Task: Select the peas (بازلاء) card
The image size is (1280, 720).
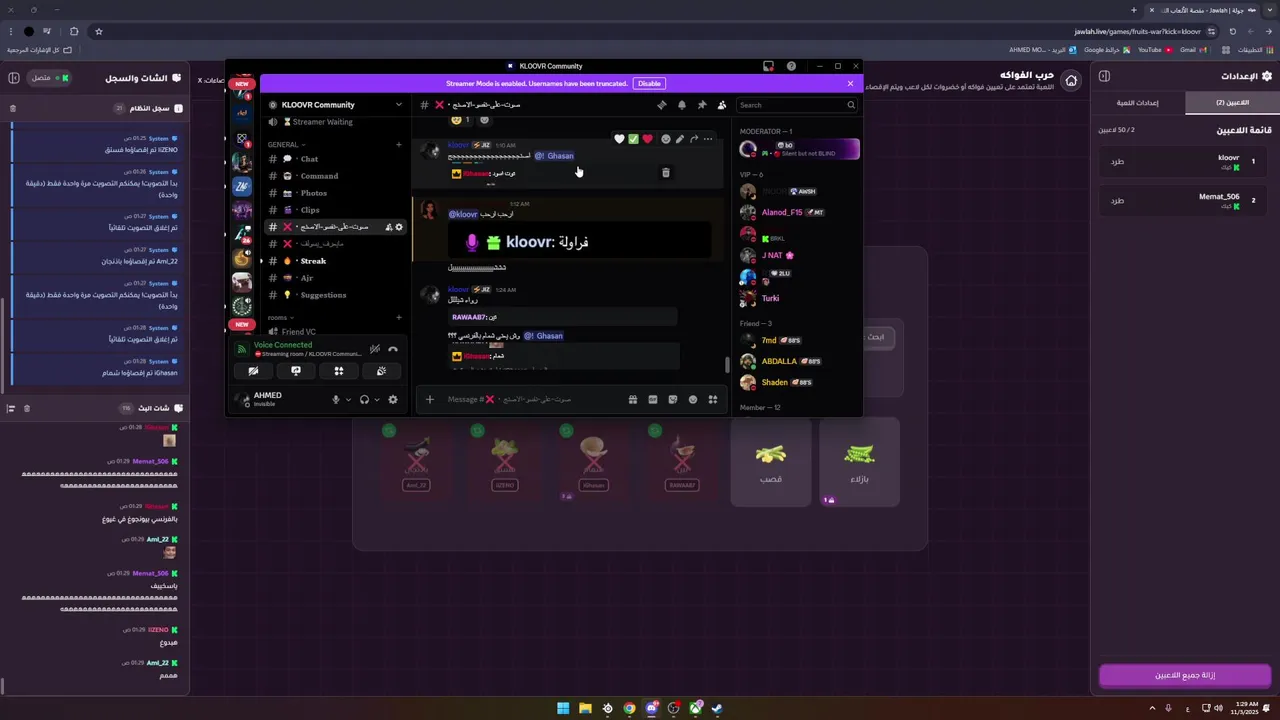Action: [x=859, y=462]
